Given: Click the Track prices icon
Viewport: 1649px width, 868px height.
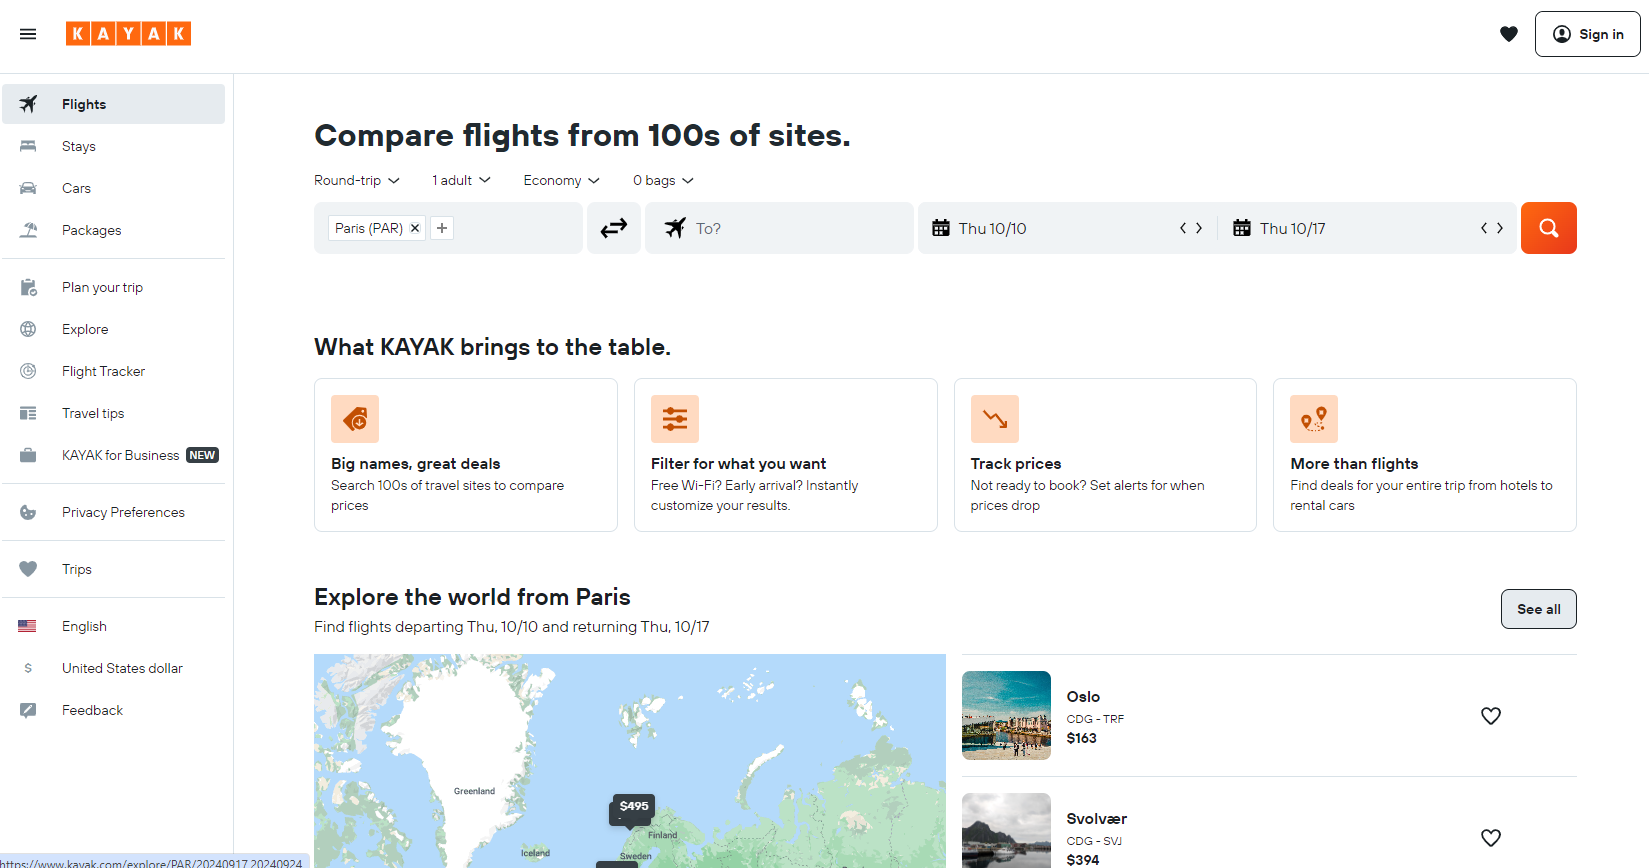Looking at the screenshot, I should click(995, 419).
